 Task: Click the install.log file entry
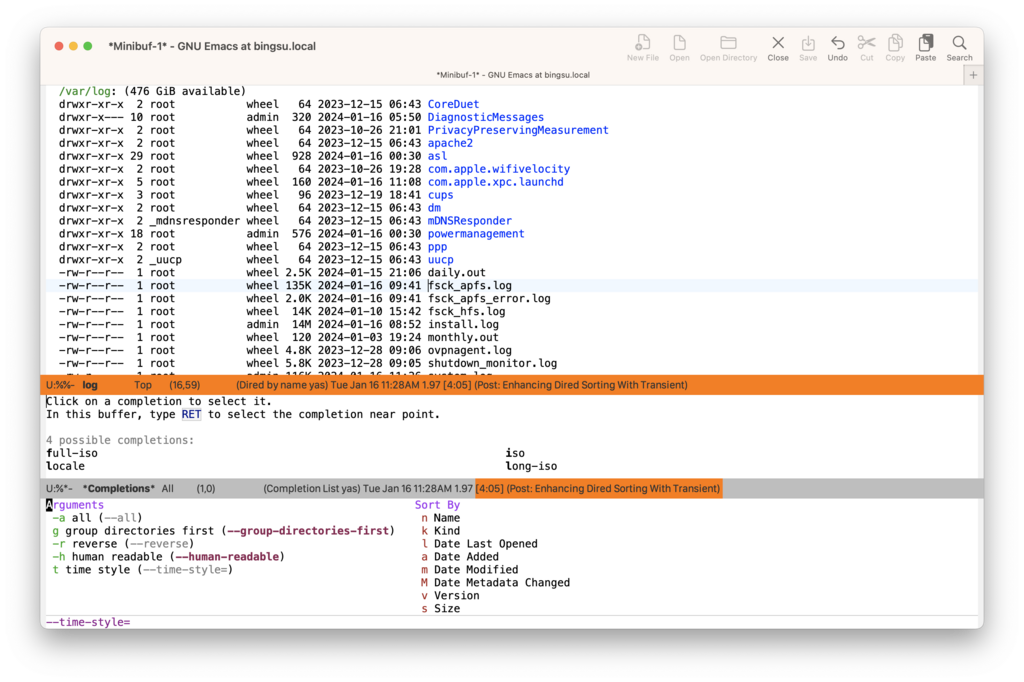463,325
